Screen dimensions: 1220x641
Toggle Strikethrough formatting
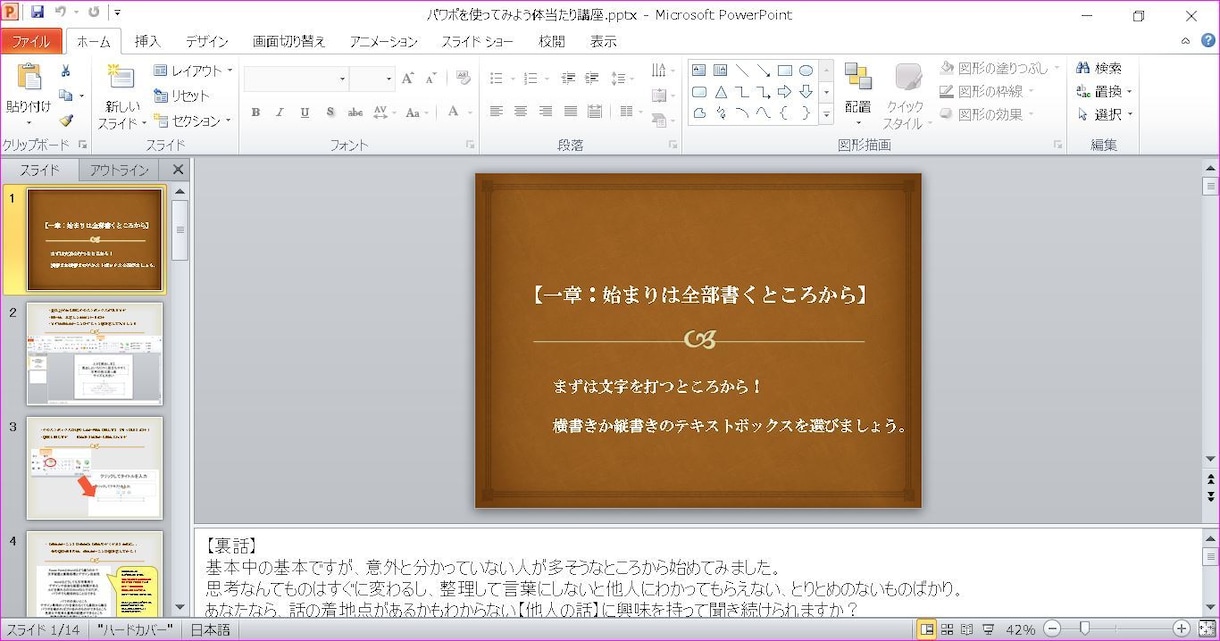coord(355,112)
